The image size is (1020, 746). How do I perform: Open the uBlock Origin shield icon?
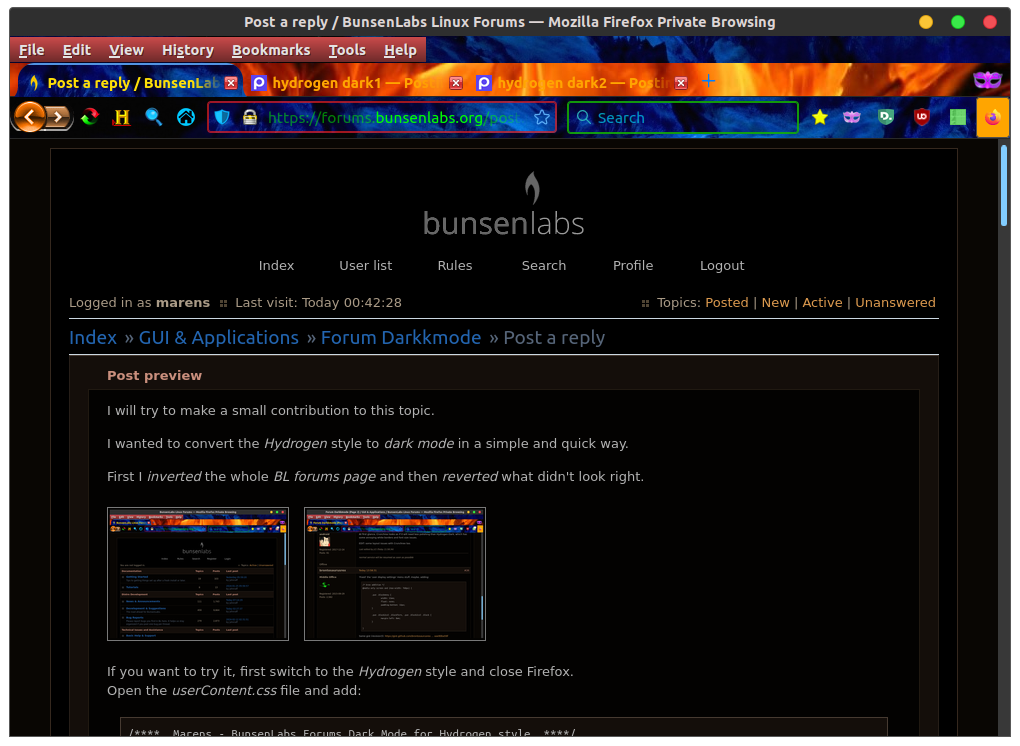921,117
